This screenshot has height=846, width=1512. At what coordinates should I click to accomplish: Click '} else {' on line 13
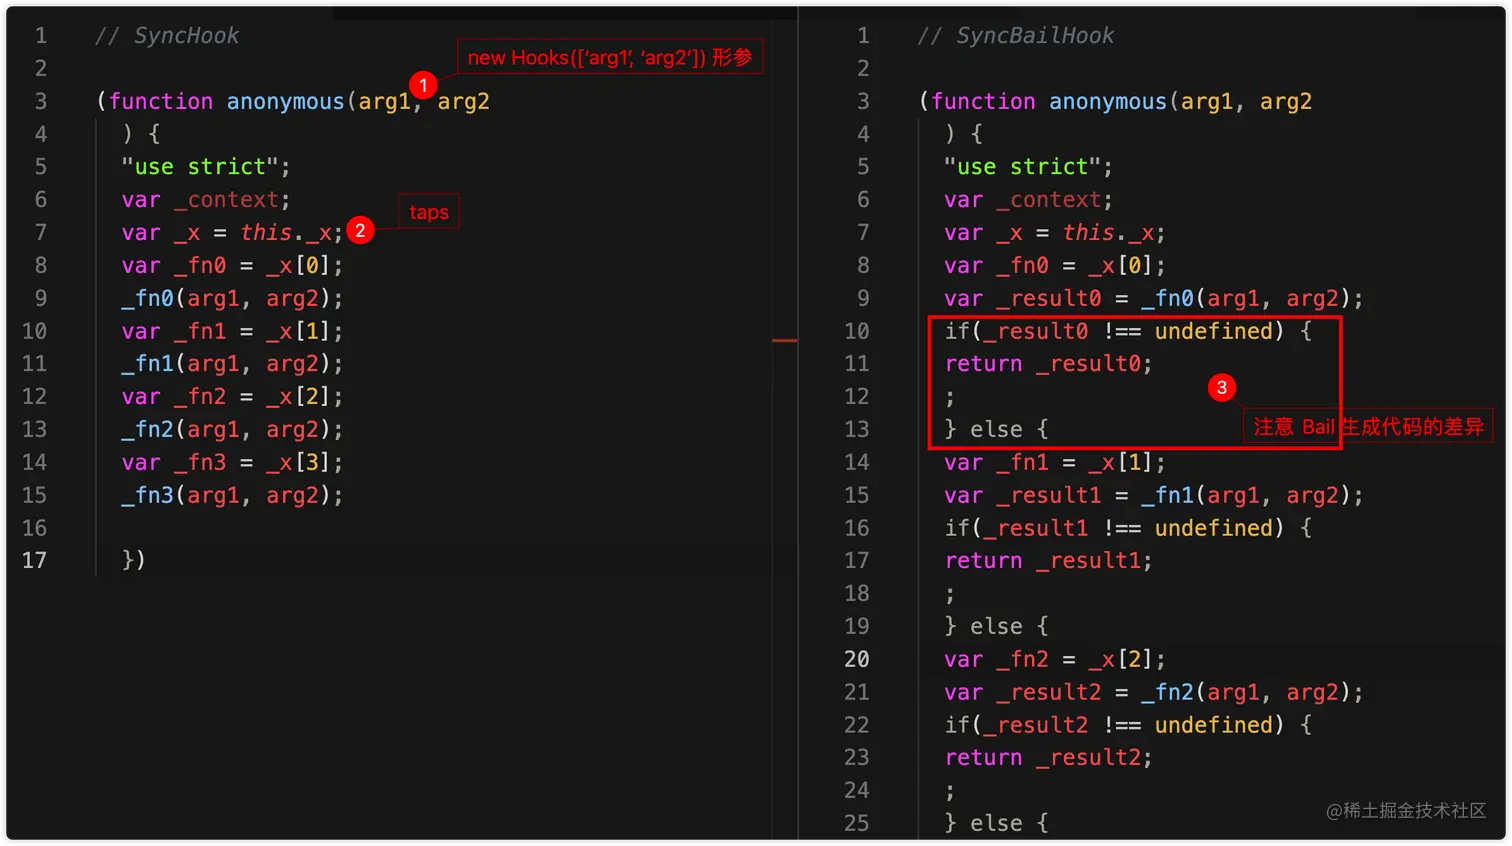(996, 430)
